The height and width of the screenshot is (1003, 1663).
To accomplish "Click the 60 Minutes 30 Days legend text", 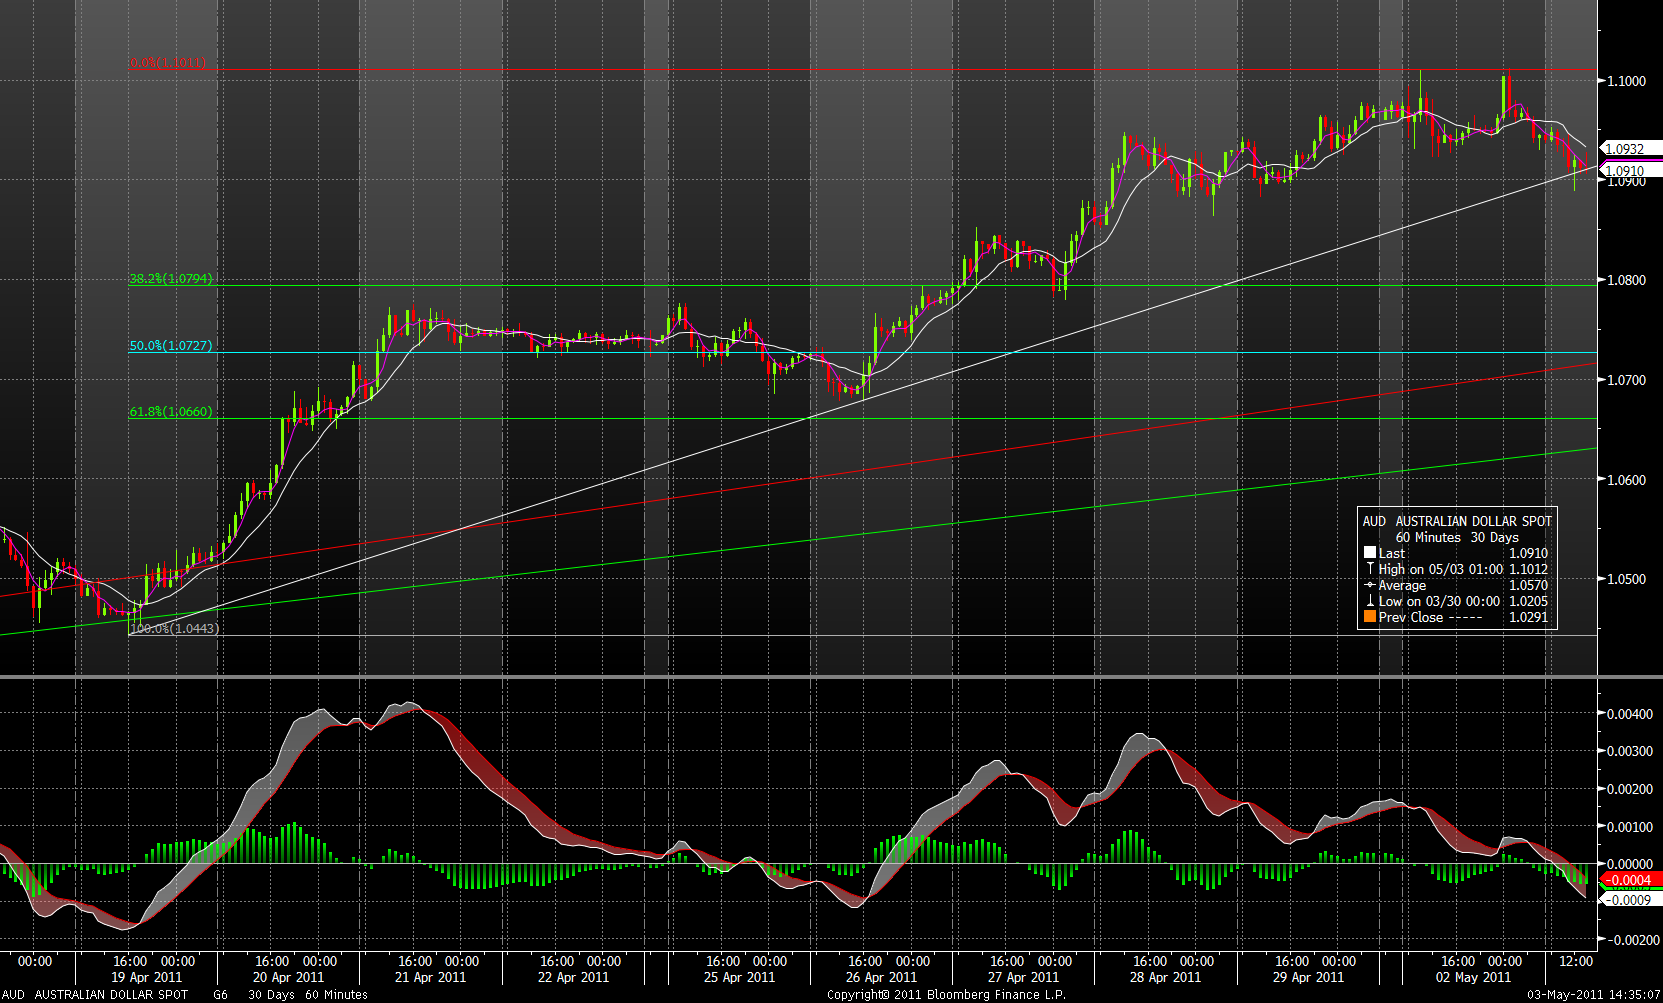I will pyautogui.click(x=1457, y=537).
